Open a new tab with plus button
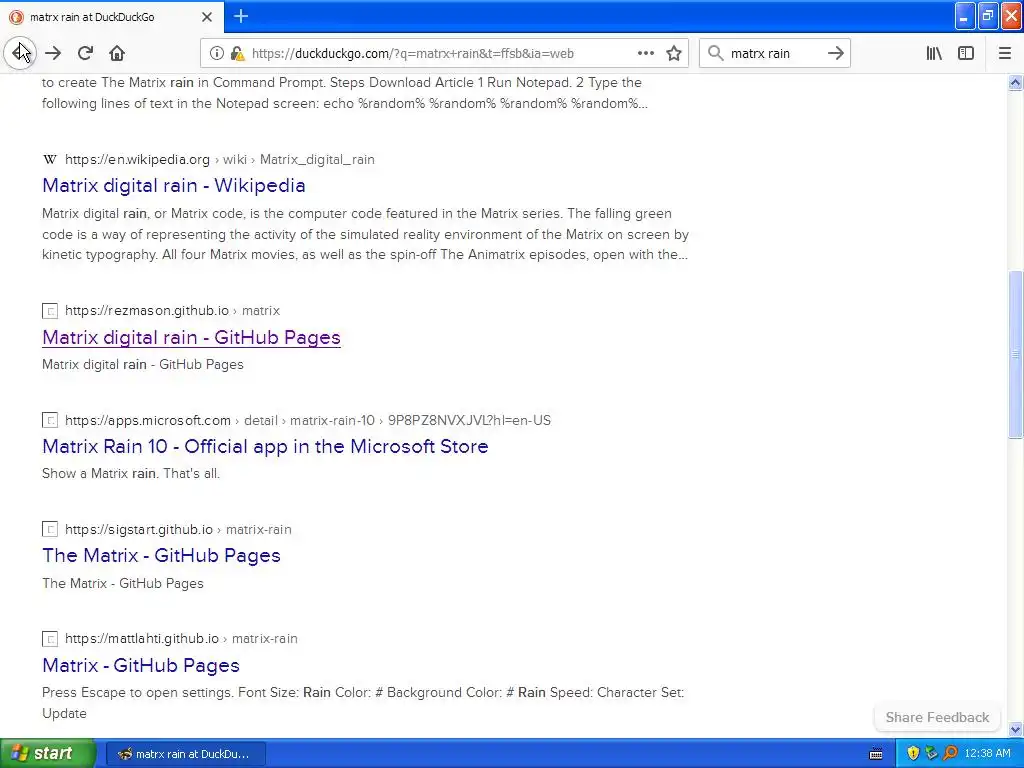Viewport: 1024px width, 768px height. pos(241,16)
